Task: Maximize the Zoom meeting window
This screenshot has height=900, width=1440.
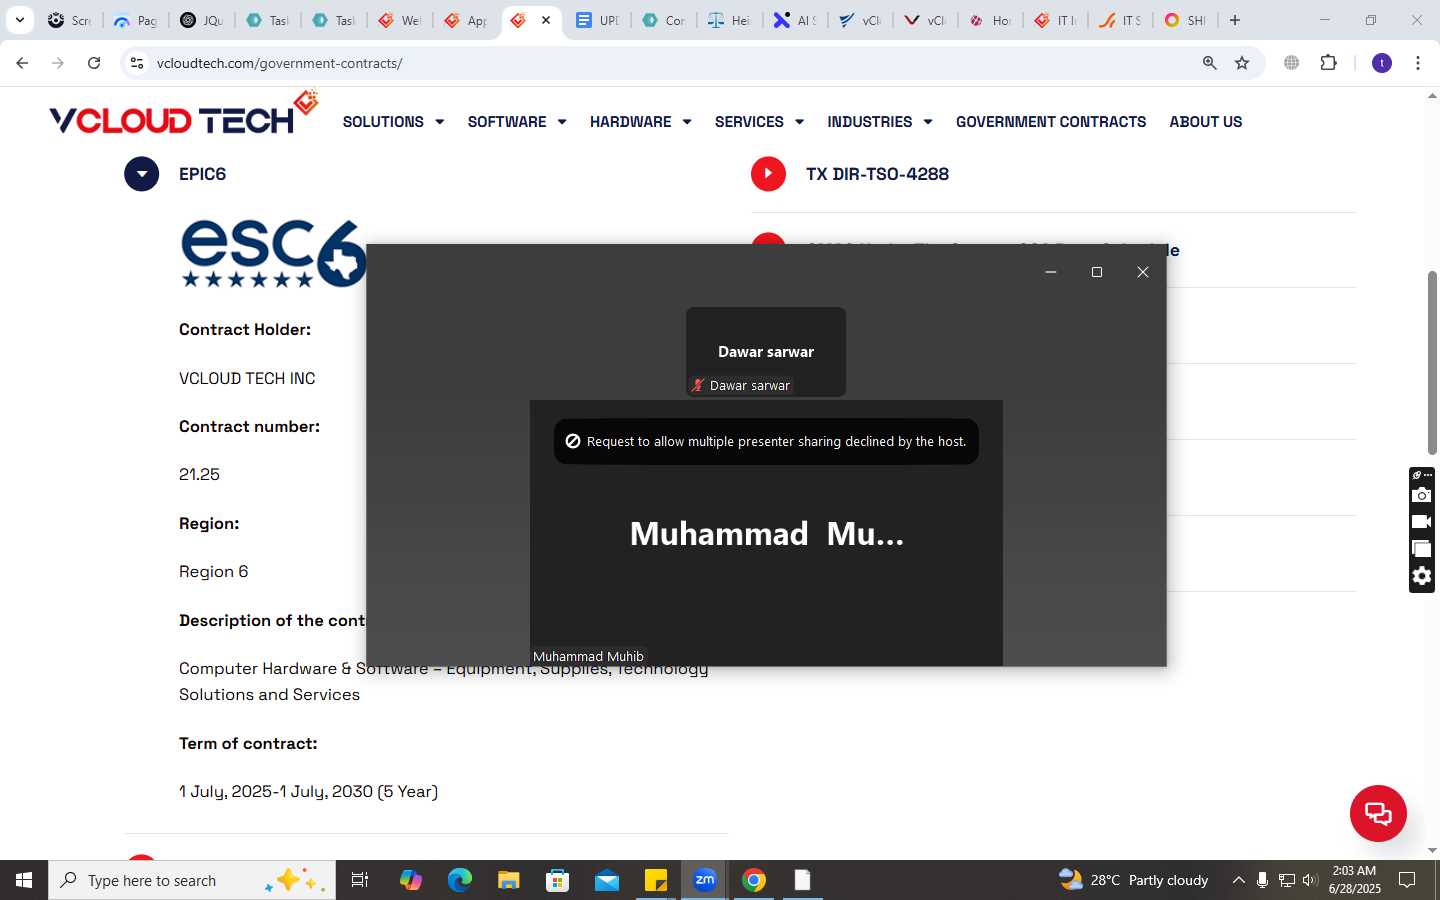Action: 1097,272
